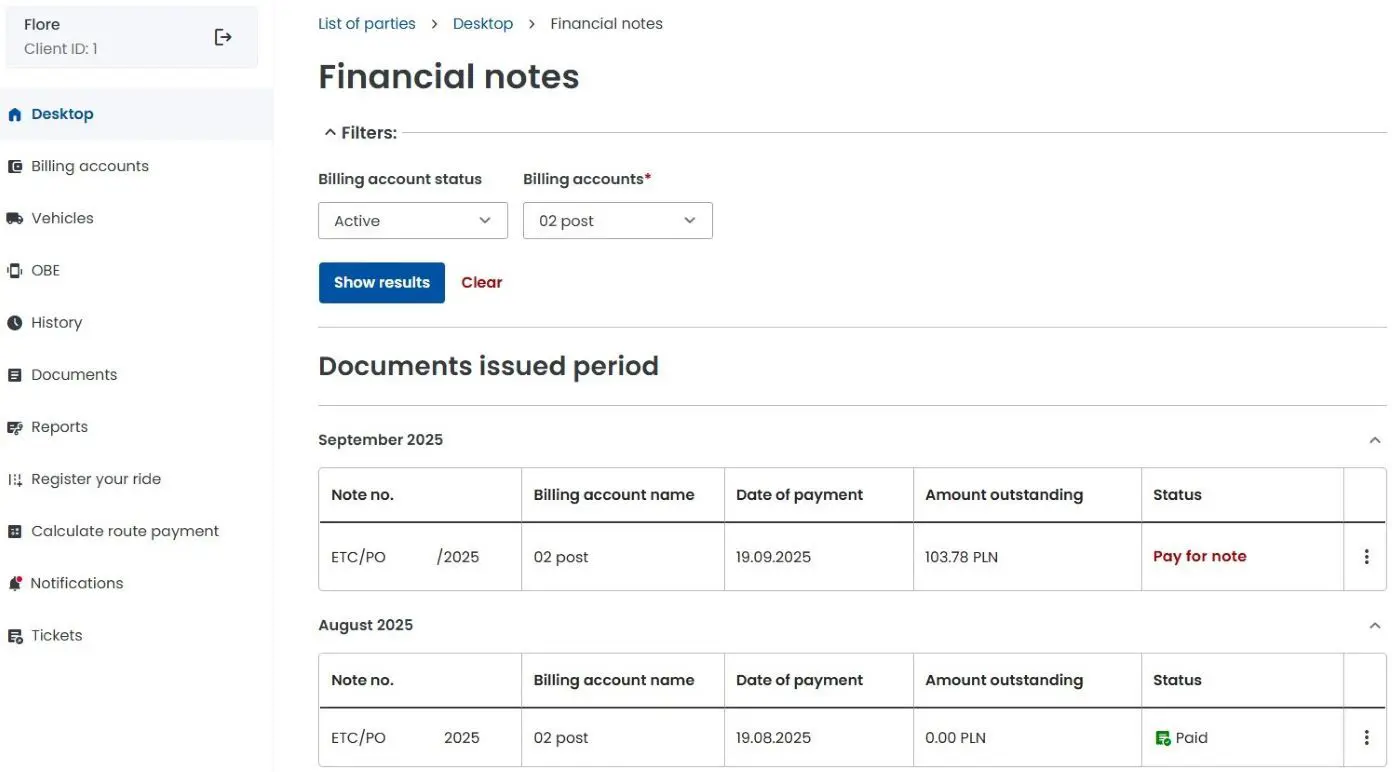
Task: Go to Calculate route payment
Action: 124,531
